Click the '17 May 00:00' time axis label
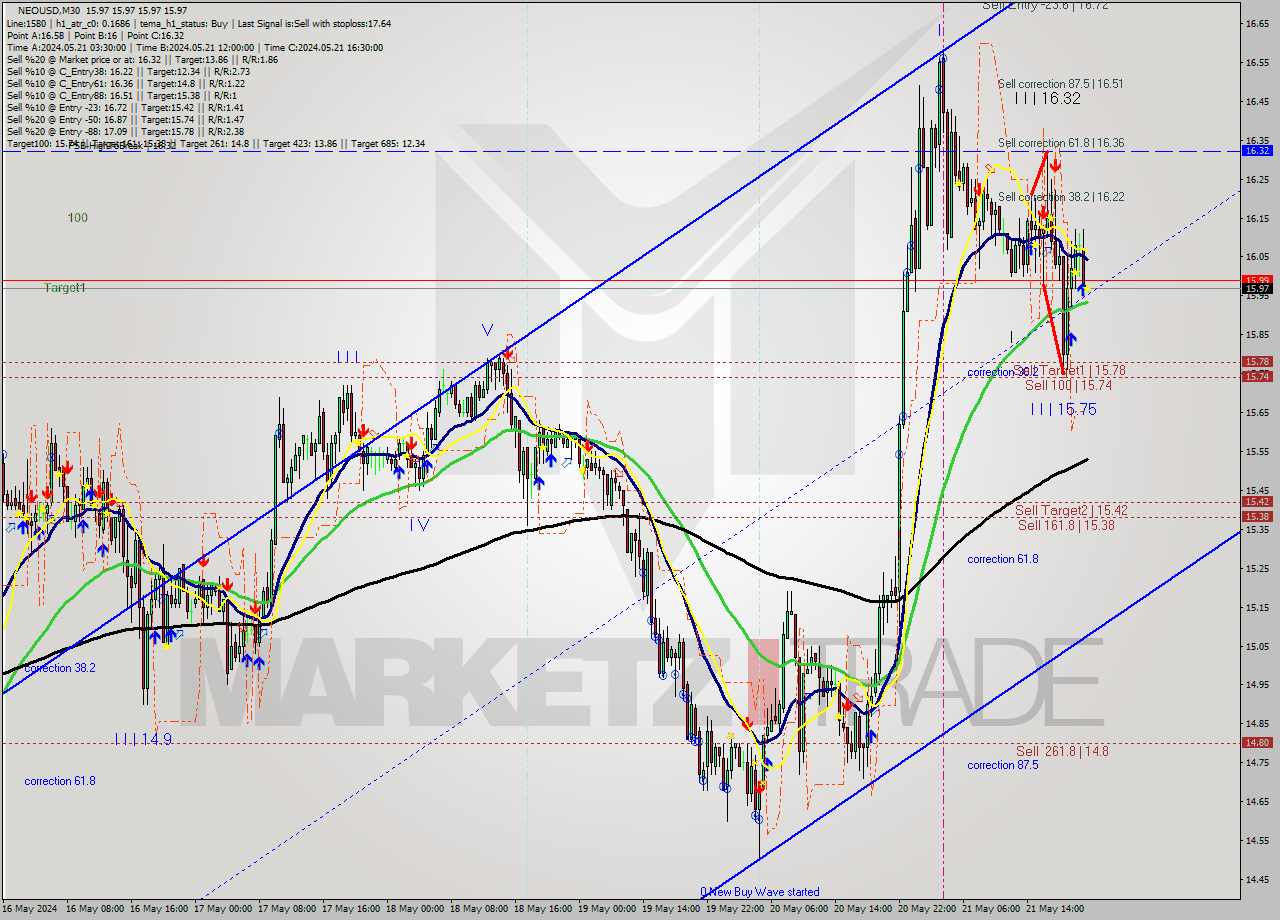 (x=223, y=909)
